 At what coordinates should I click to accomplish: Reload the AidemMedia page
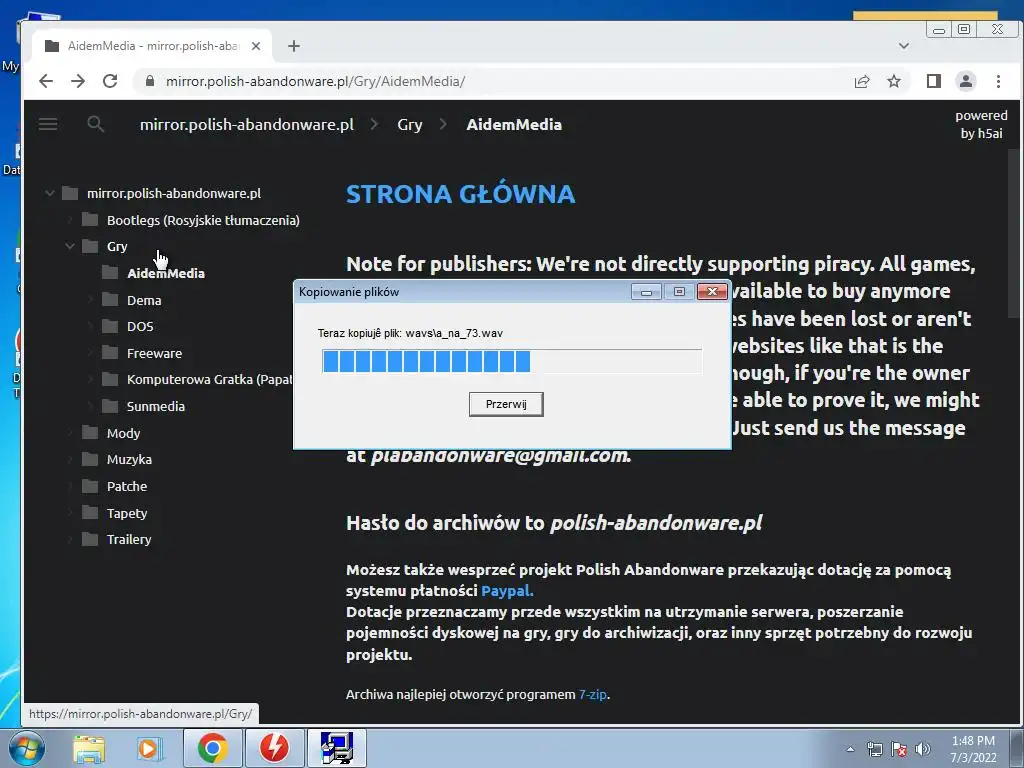(110, 81)
